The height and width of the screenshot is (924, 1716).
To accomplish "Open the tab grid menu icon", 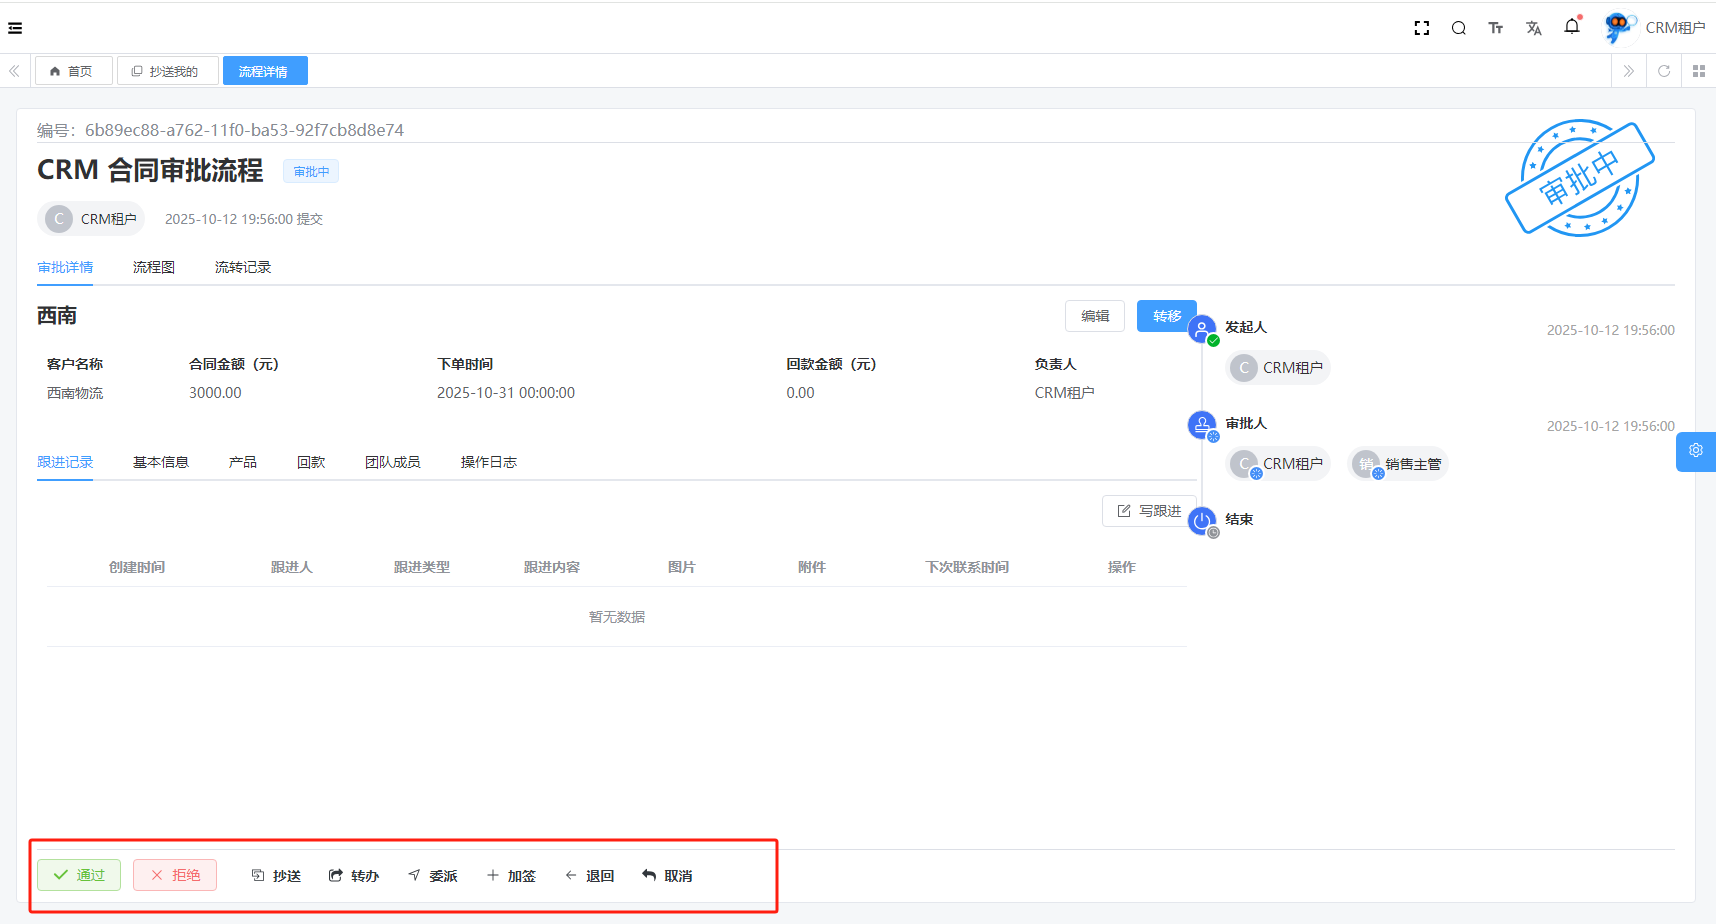I will tap(1698, 71).
